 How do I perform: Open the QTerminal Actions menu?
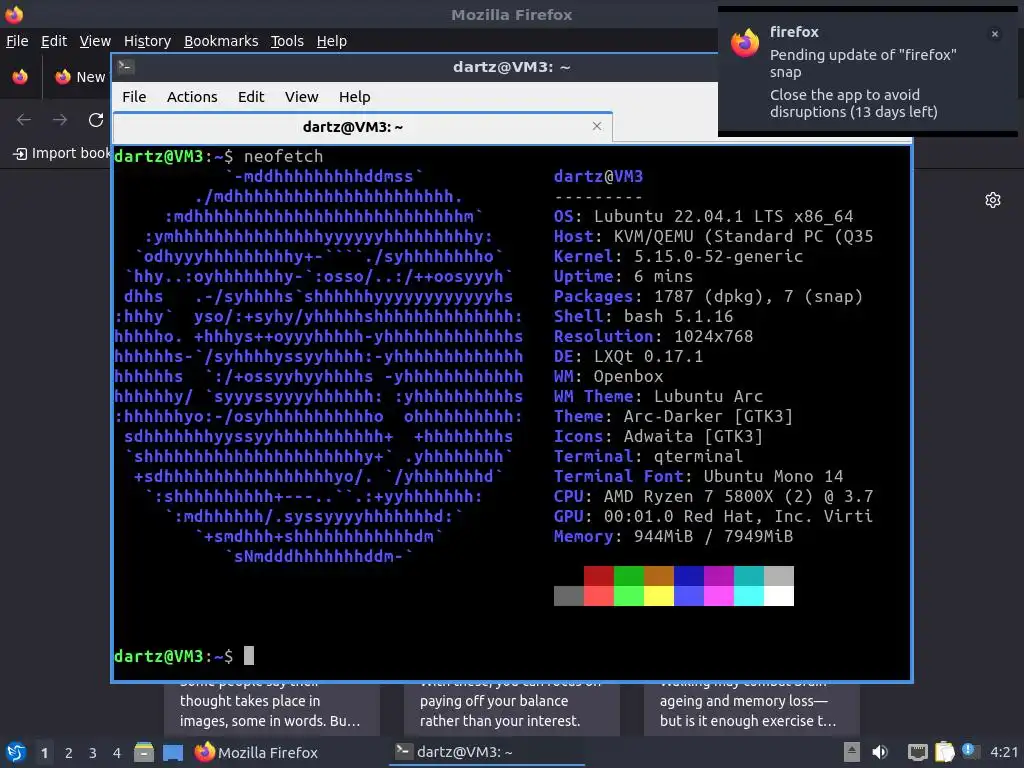click(x=192, y=97)
